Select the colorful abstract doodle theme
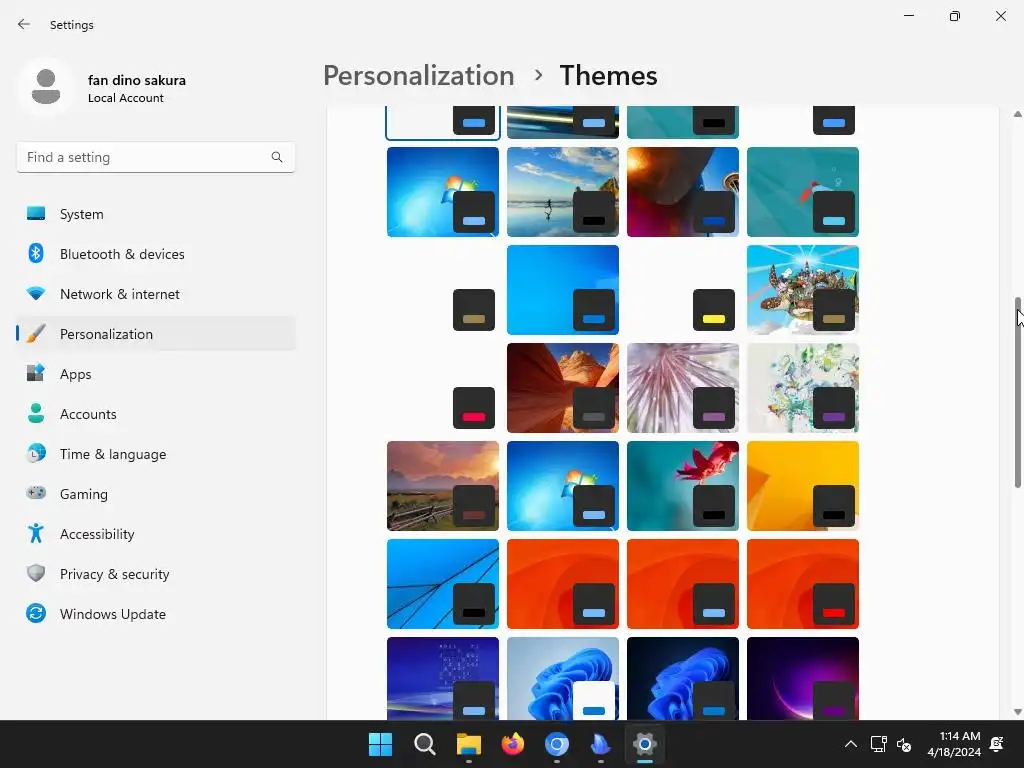The width and height of the screenshot is (1024, 768). tap(803, 388)
